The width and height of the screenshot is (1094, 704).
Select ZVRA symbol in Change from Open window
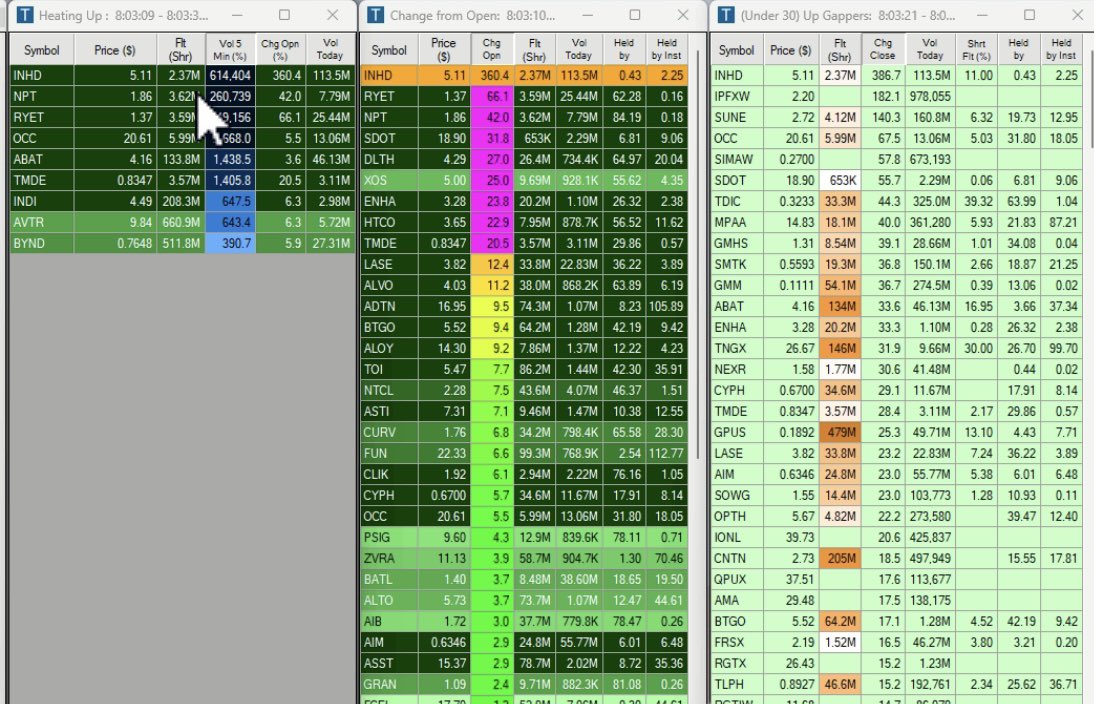tap(379, 557)
